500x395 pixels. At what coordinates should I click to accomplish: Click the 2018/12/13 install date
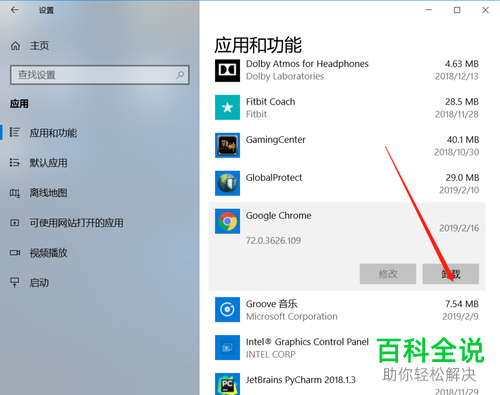point(457,76)
